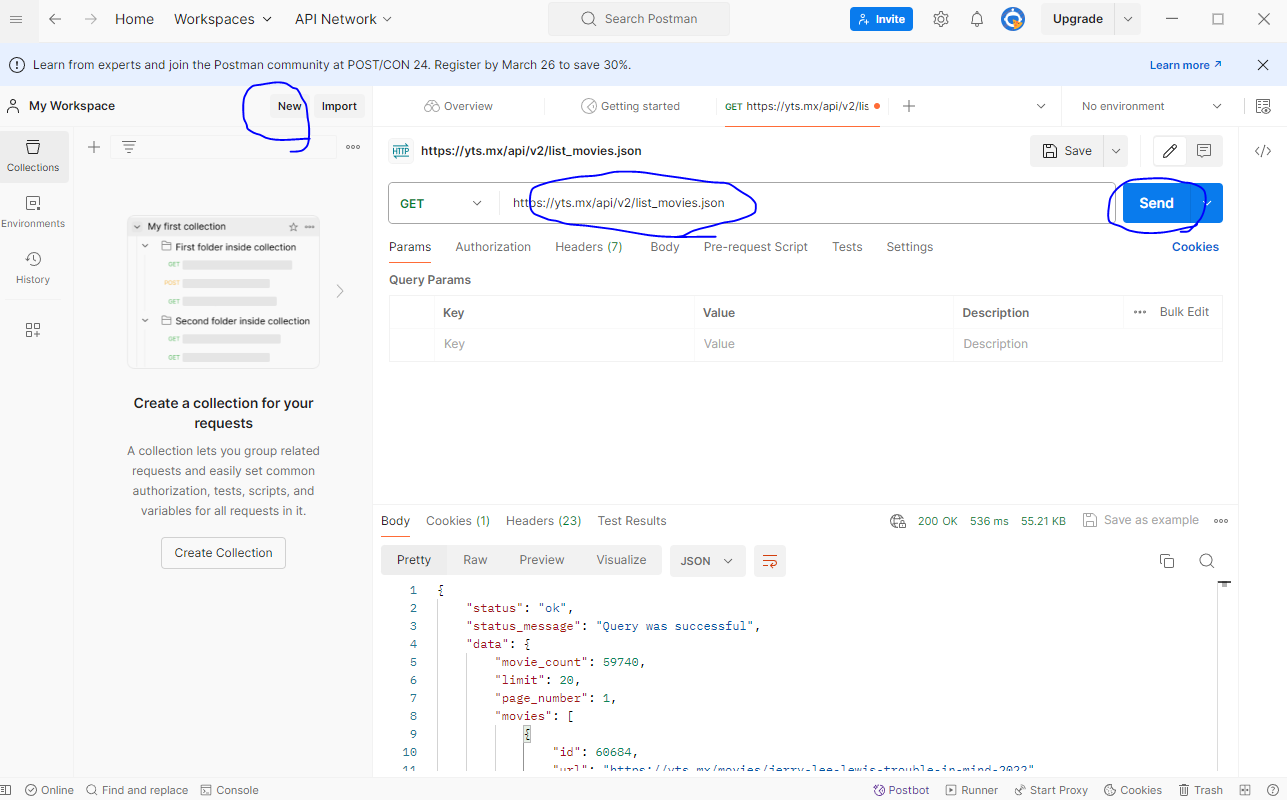
Task: Toggle the wrap lines icon in the response
Action: (770, 561)
